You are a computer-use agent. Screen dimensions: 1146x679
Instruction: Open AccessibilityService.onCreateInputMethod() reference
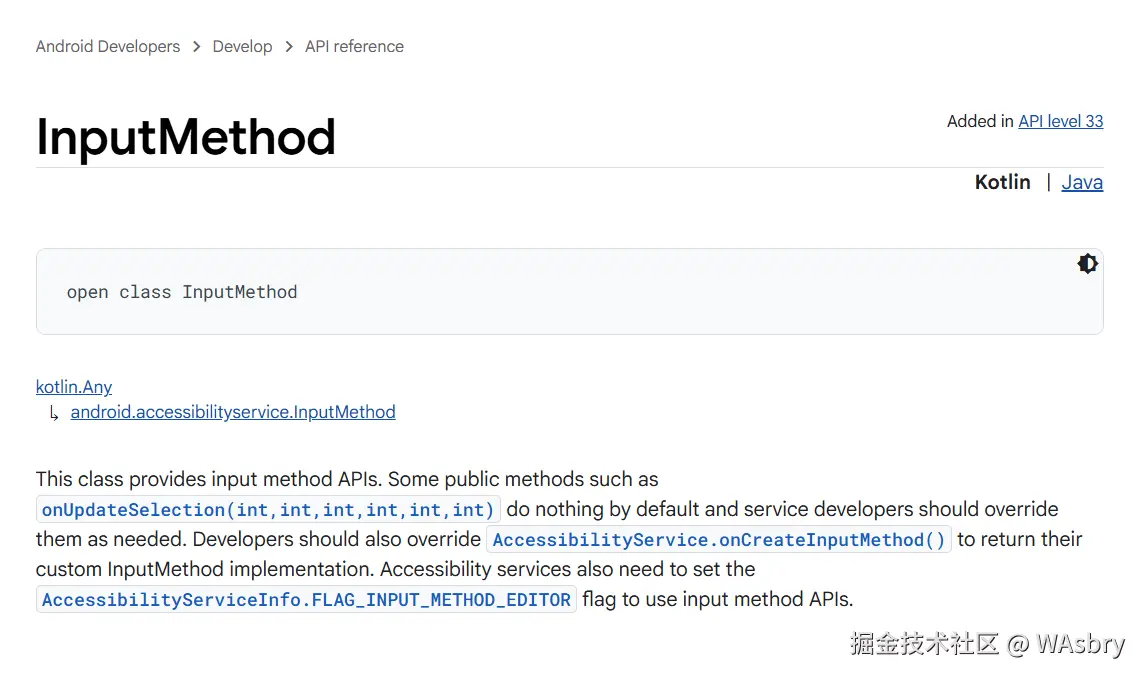(719, 540)
